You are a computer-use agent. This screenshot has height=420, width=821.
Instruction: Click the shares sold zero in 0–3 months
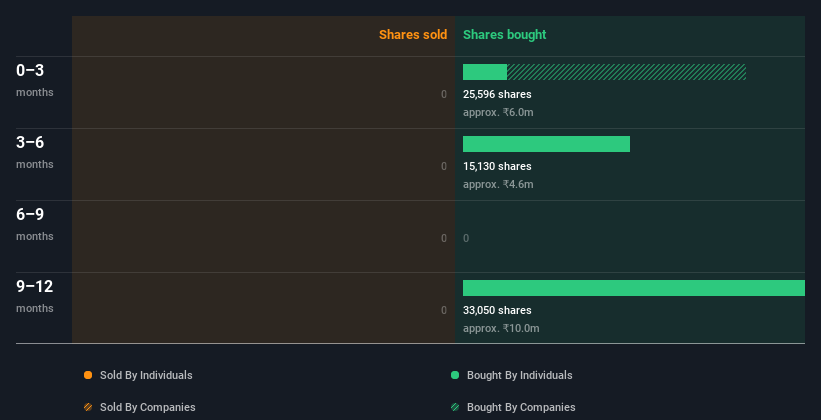pyautogui.click(x=444, y=94)
